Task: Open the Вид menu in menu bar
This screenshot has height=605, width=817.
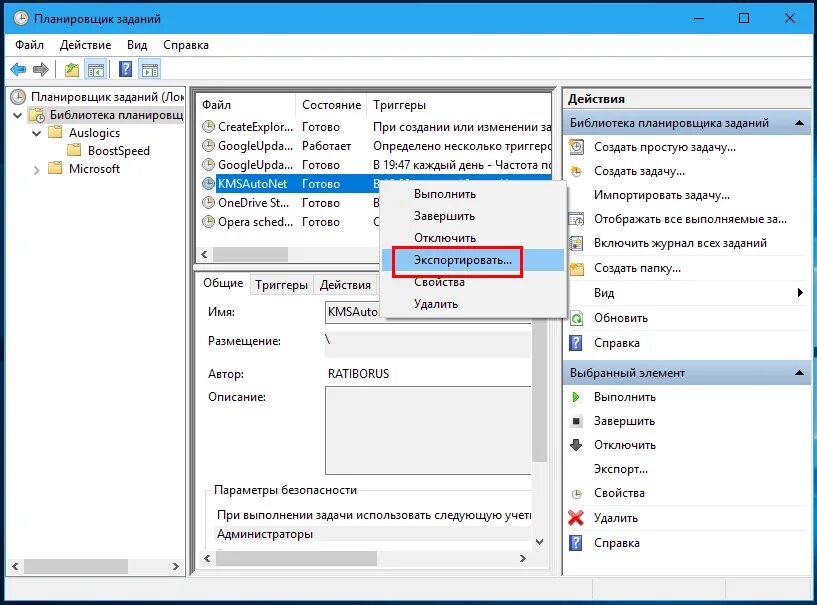Action: point(137,45)
